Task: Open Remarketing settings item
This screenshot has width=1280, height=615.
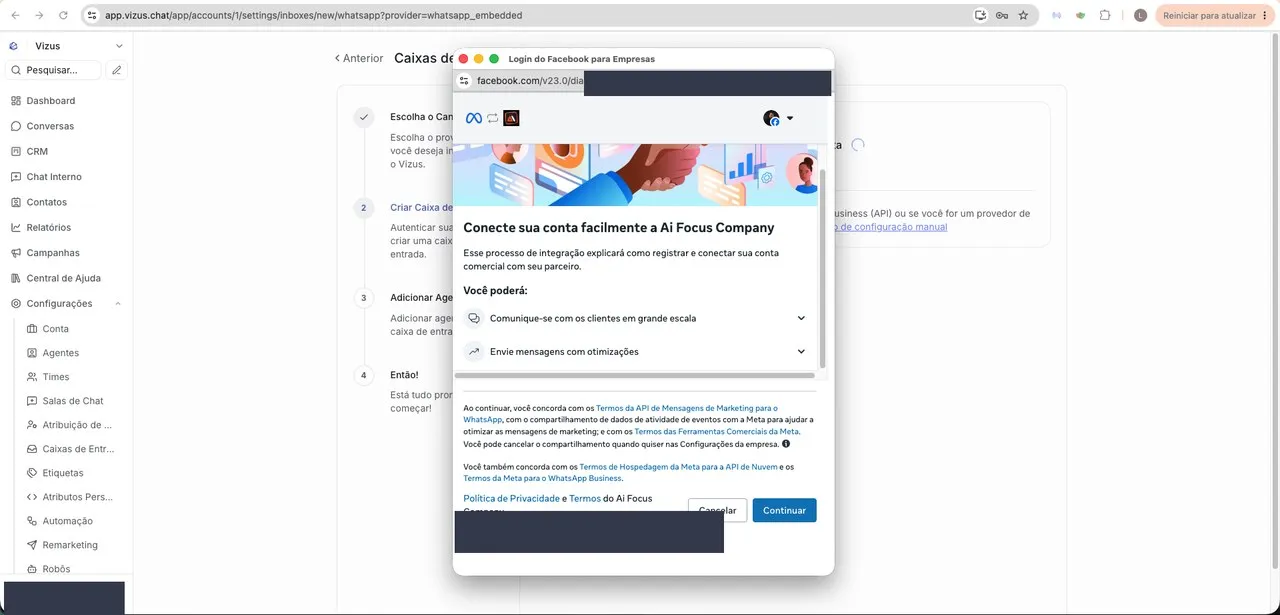Action: point(70,545)
